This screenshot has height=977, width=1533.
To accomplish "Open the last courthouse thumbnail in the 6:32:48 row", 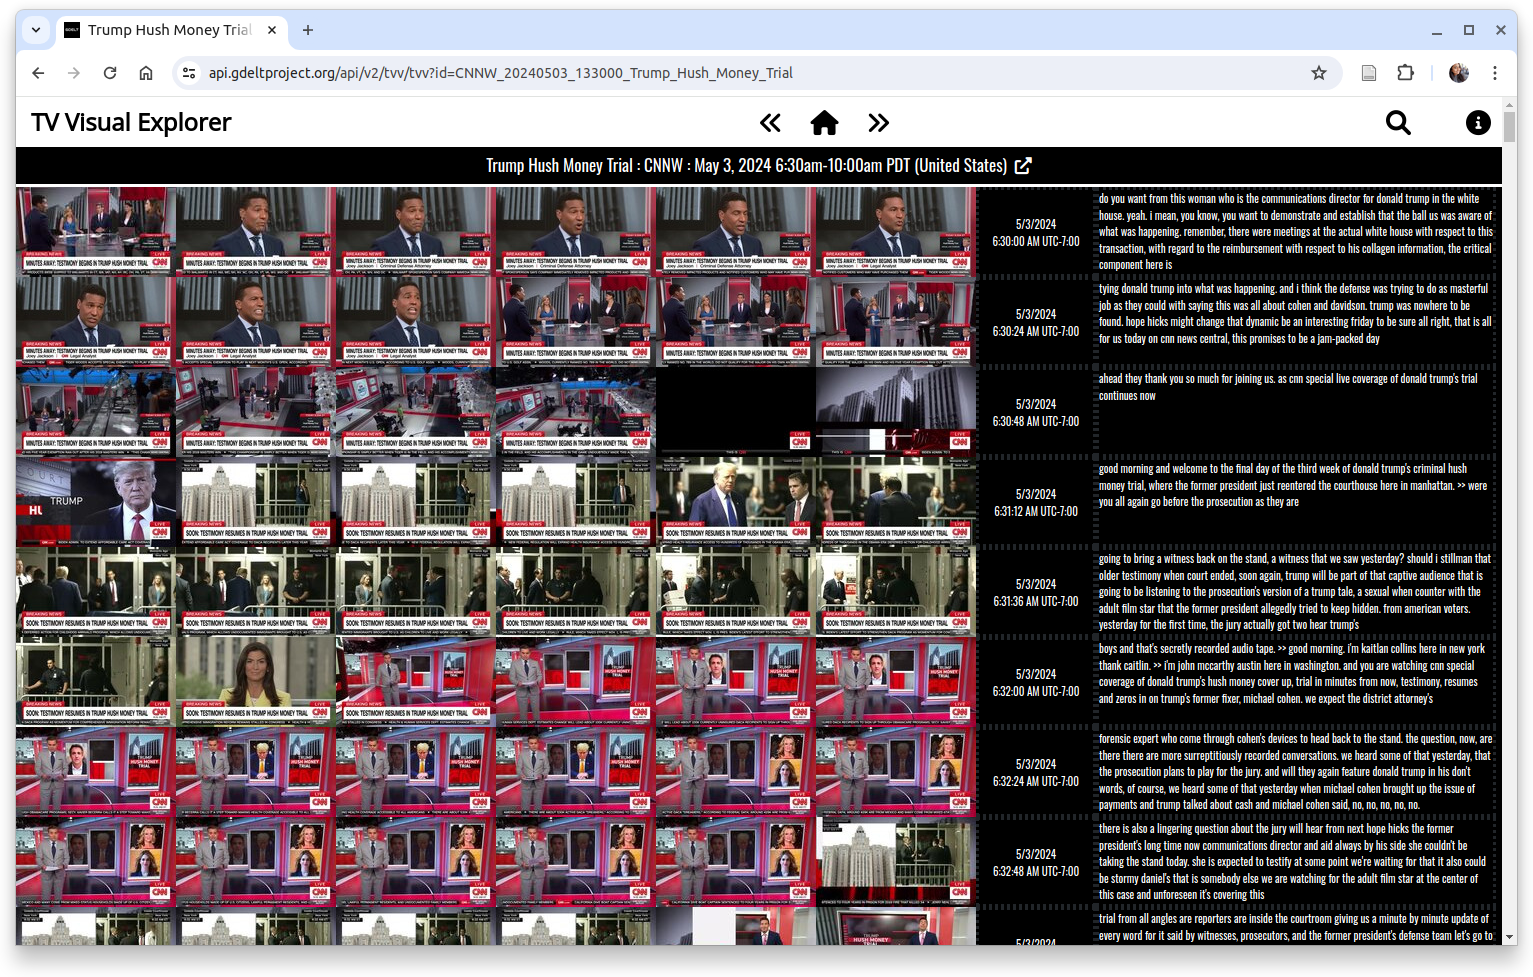I will tap(896, 862).
